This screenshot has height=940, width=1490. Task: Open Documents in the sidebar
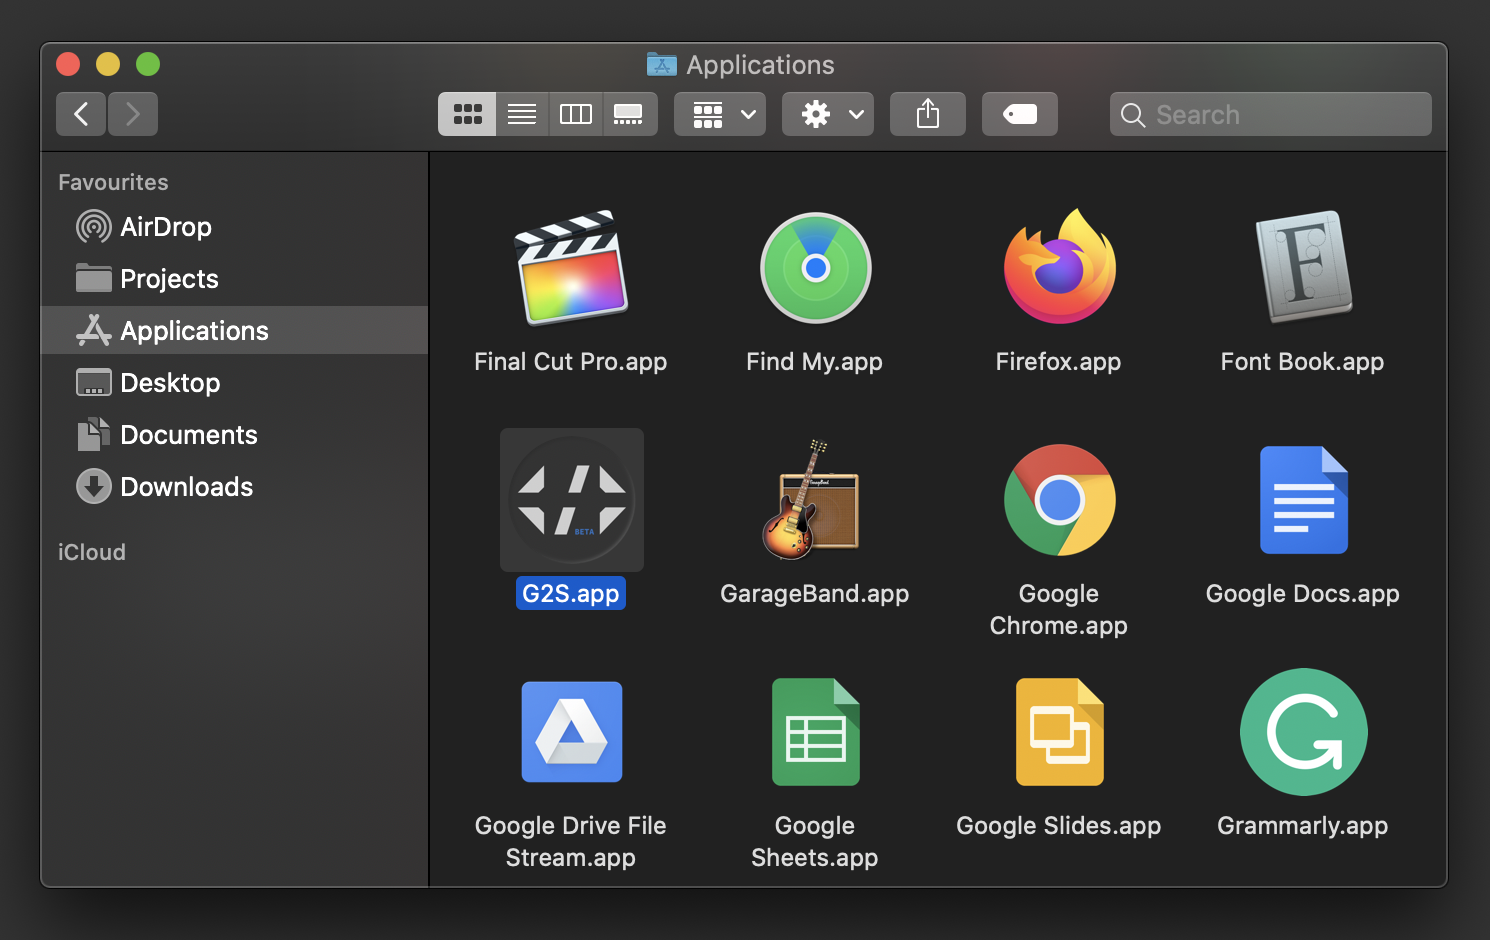pos(234,435)
